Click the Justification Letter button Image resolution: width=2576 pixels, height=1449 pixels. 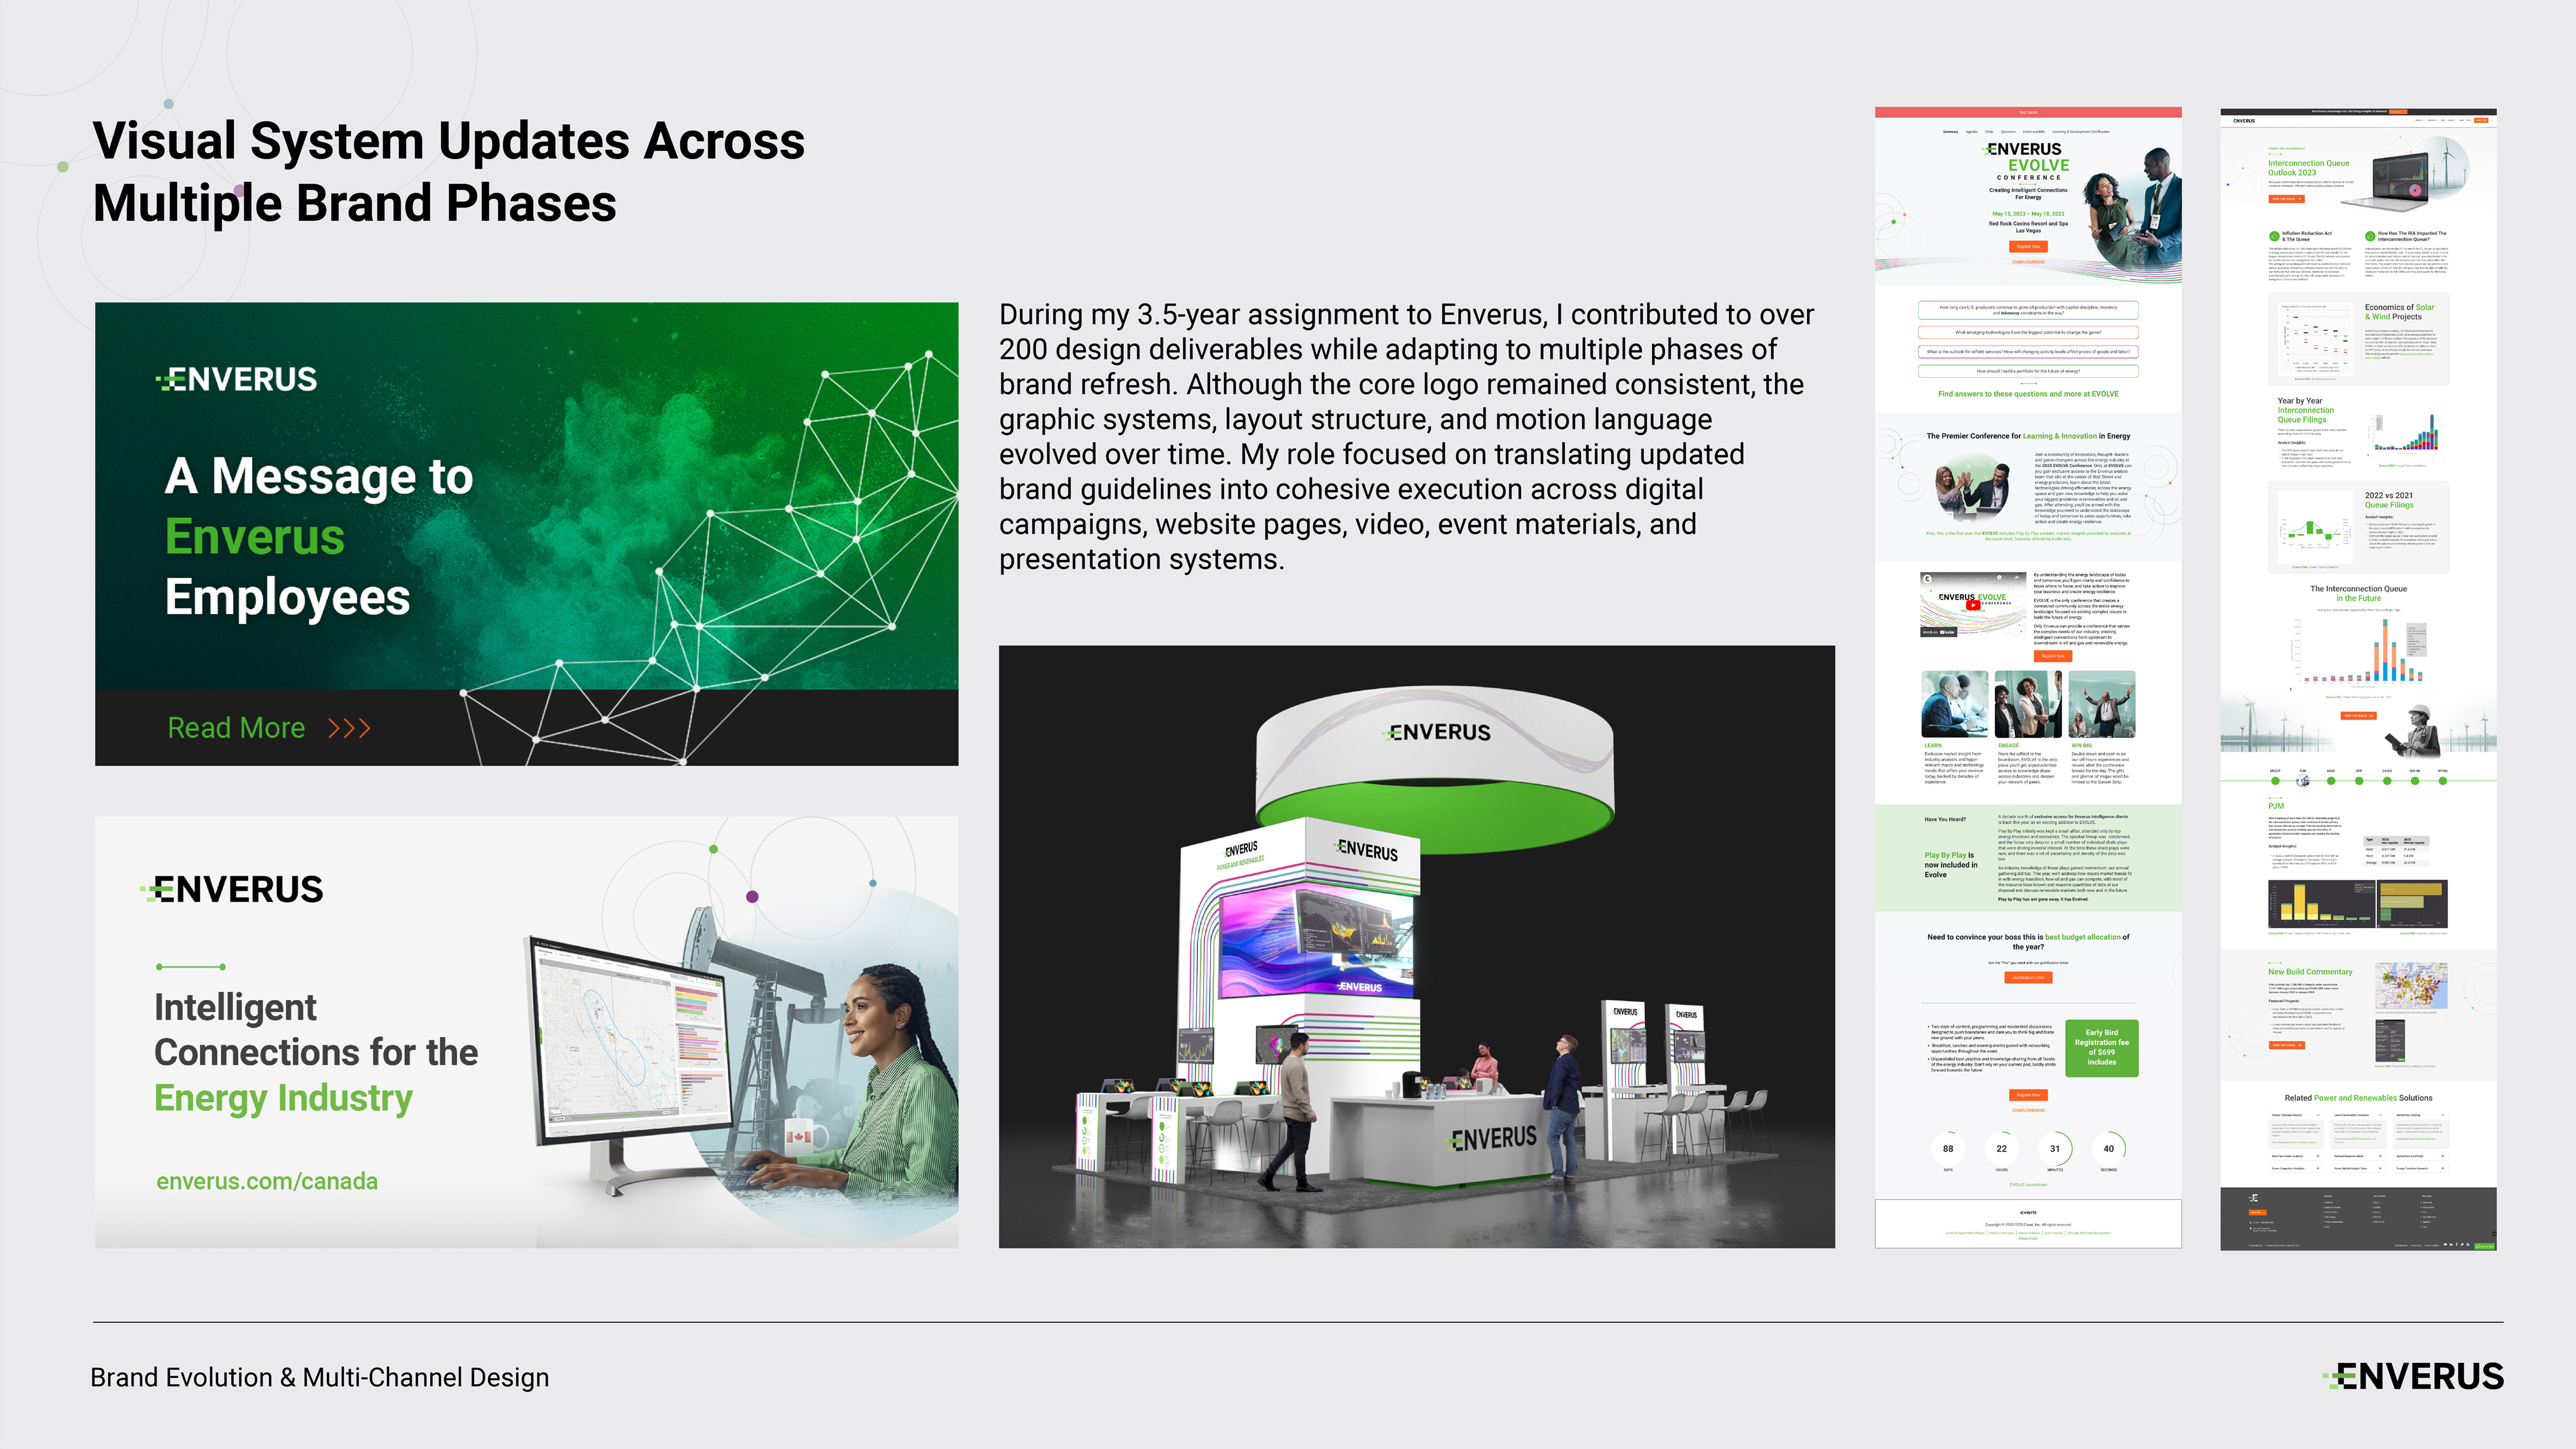point(2028,977)
